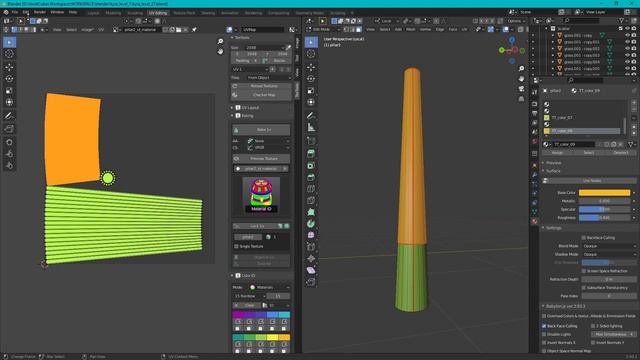This screenshot has height=360, width=640.
Task: Click the zoom magnifier in the UV editor
Action: coord(220,41)
